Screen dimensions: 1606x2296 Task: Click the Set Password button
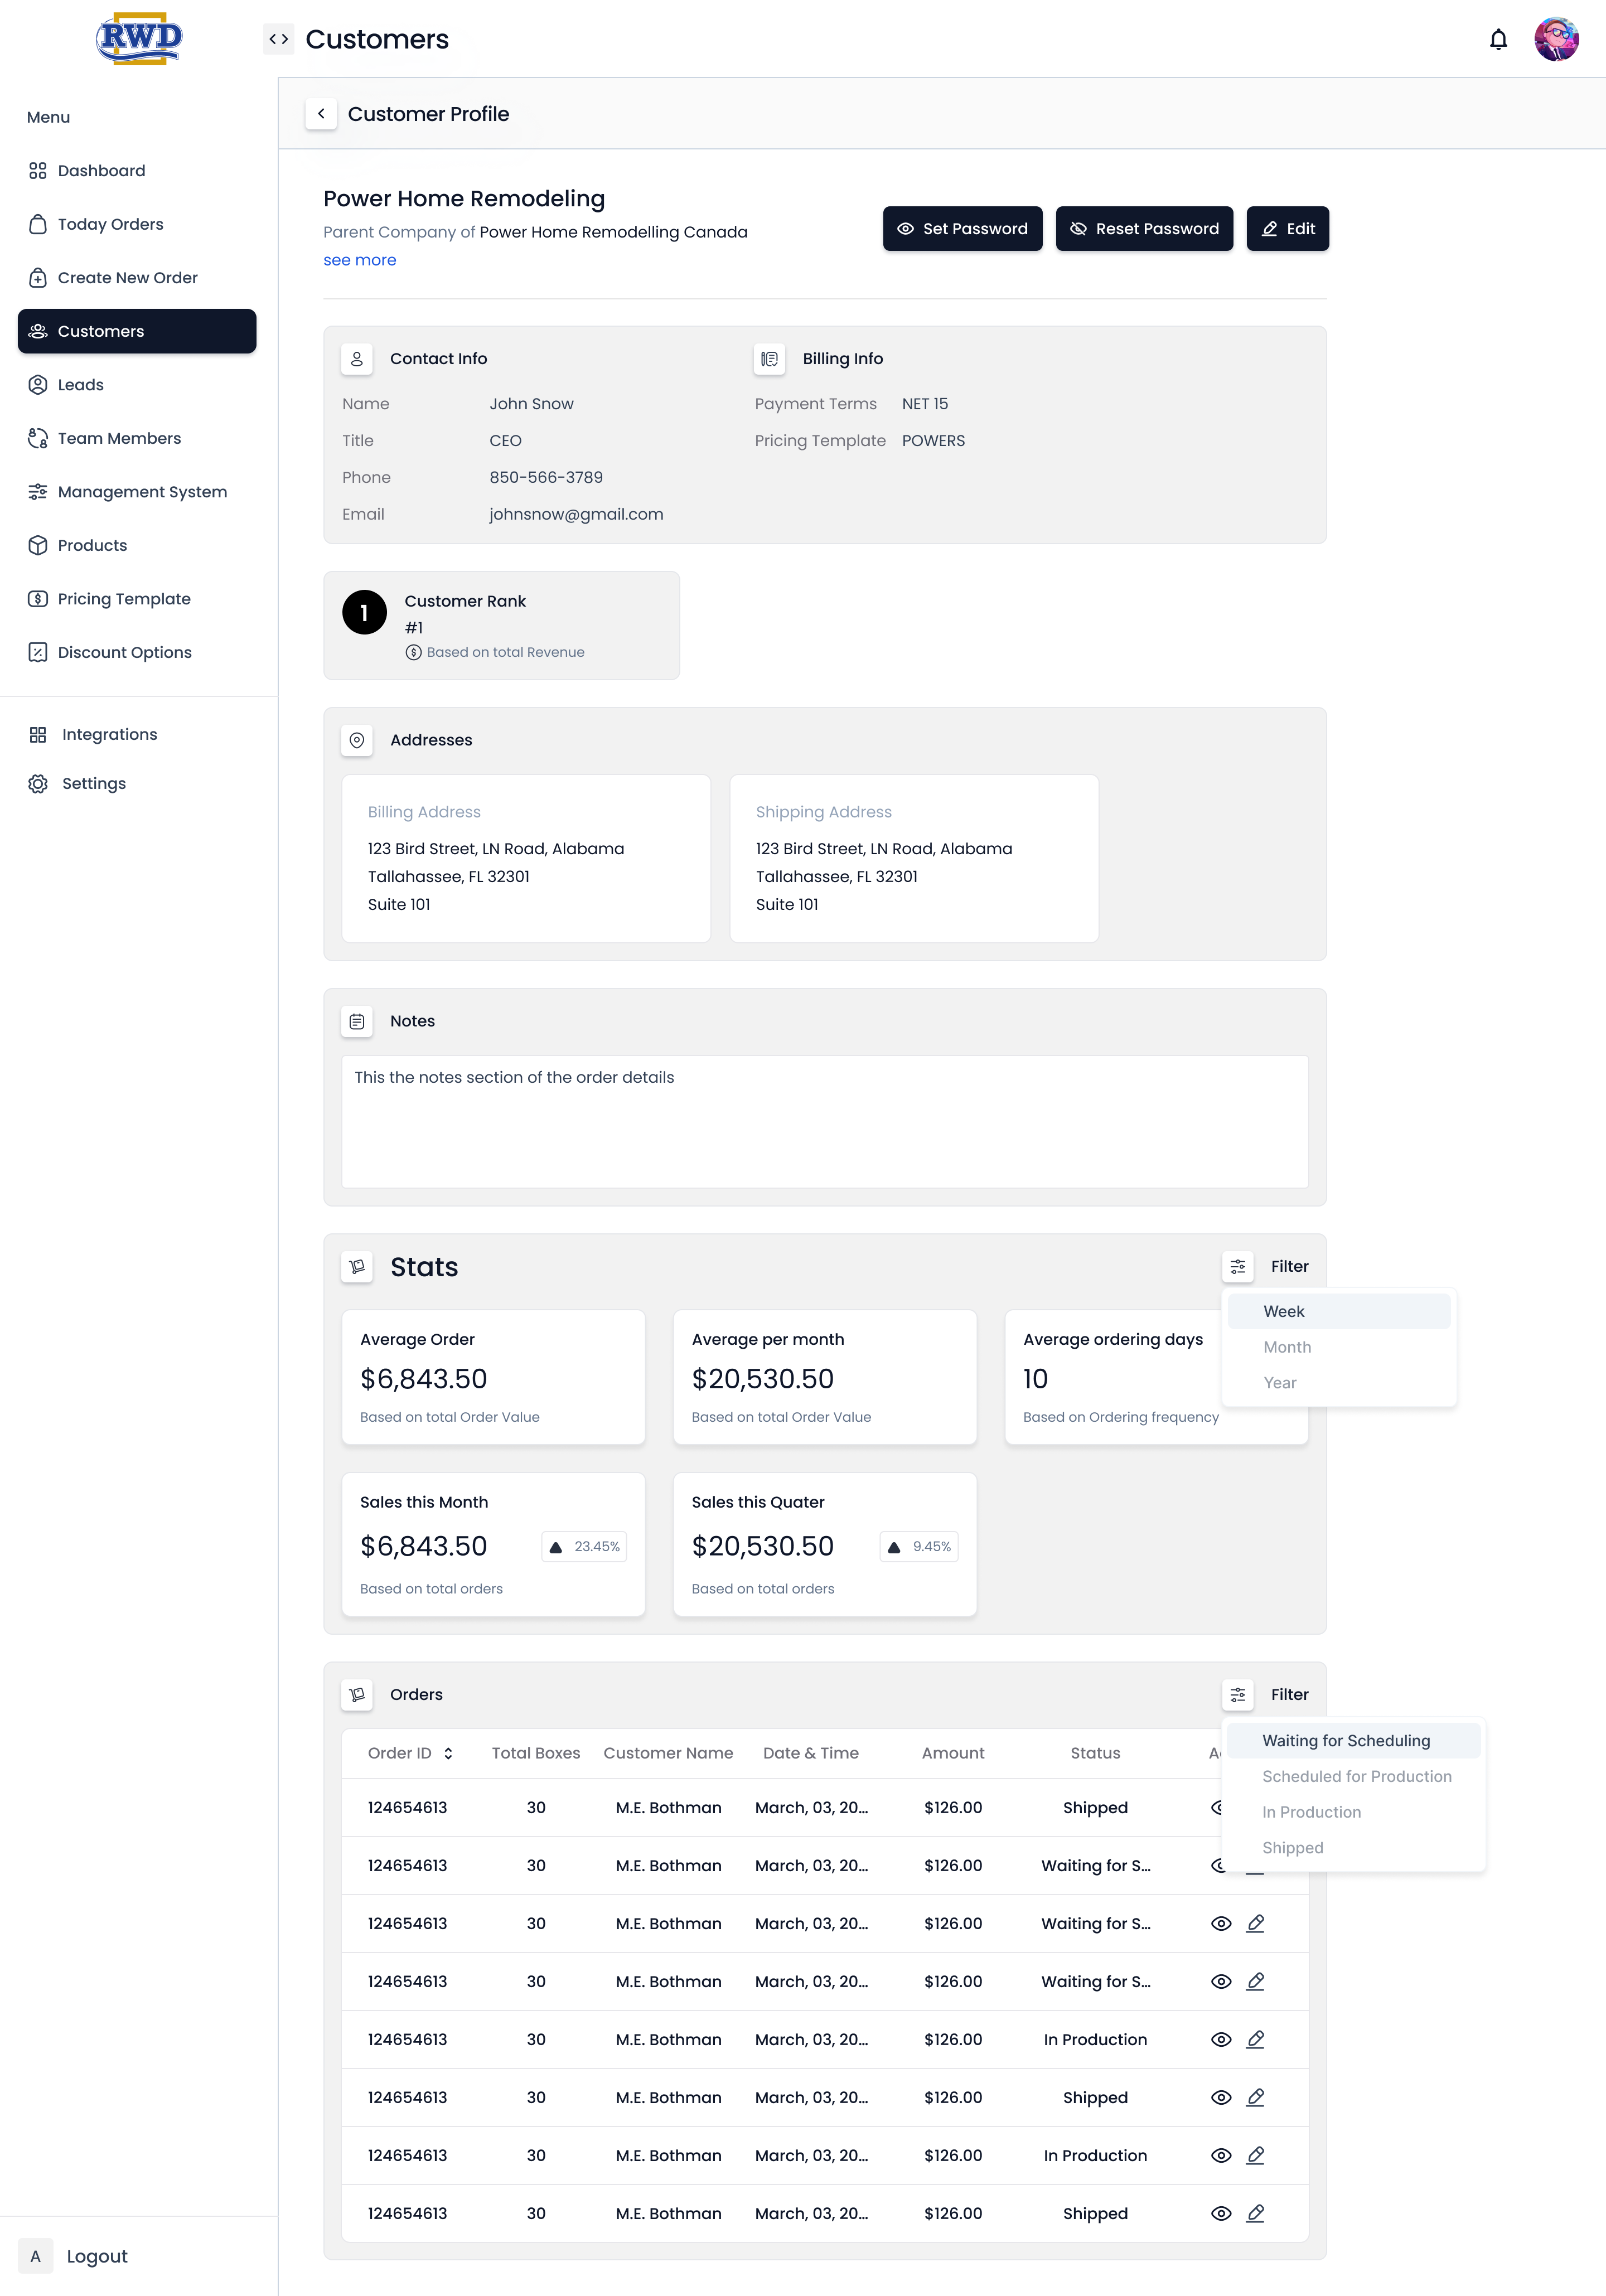(962, 229)
